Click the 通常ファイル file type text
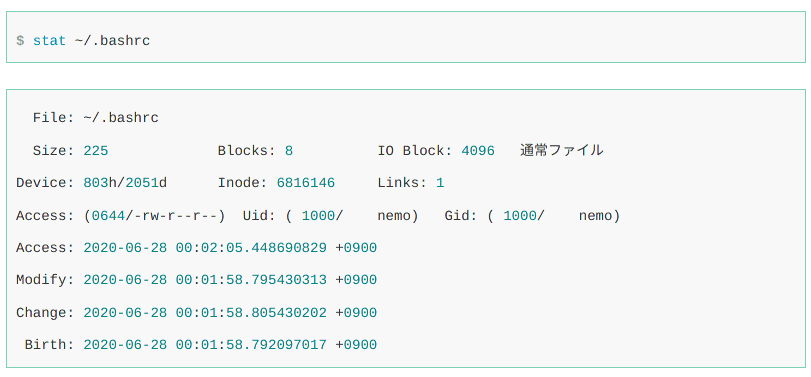The image size is (811, 377). 562,150
